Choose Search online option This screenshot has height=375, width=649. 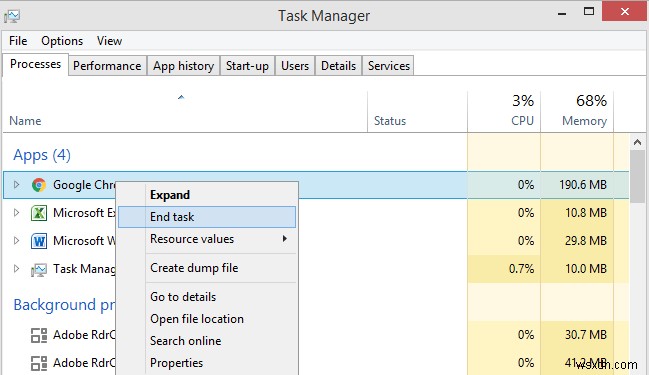(207, 341)
